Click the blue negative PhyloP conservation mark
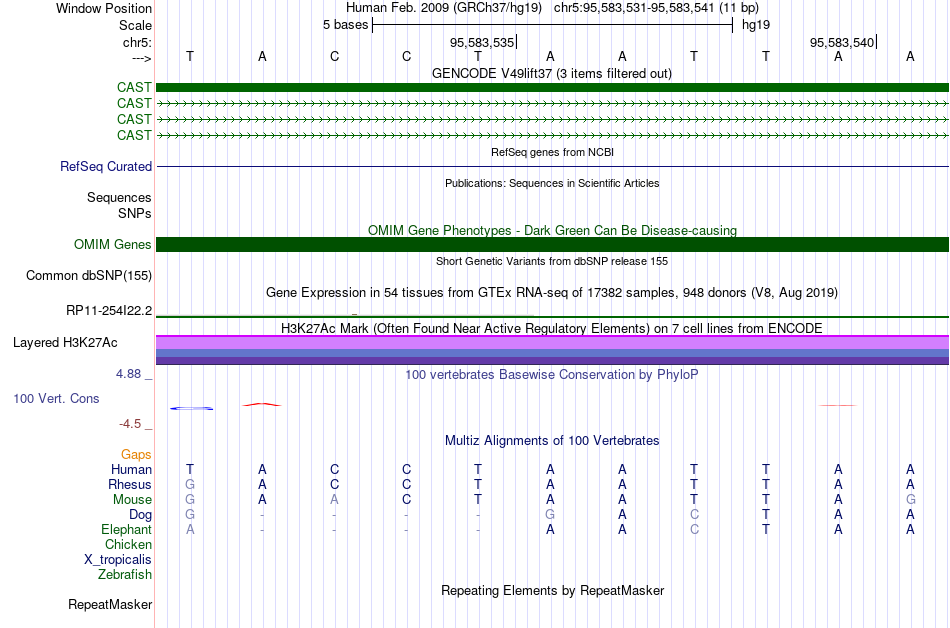The height and width of the screenshot is (628, 950). coord(191,409)
